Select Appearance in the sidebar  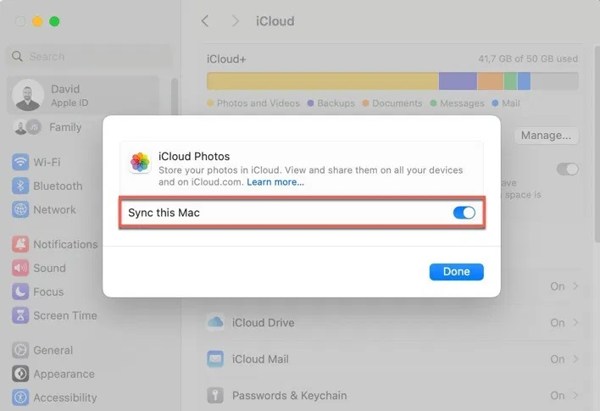pyautogui.click(x=65, y=374)
